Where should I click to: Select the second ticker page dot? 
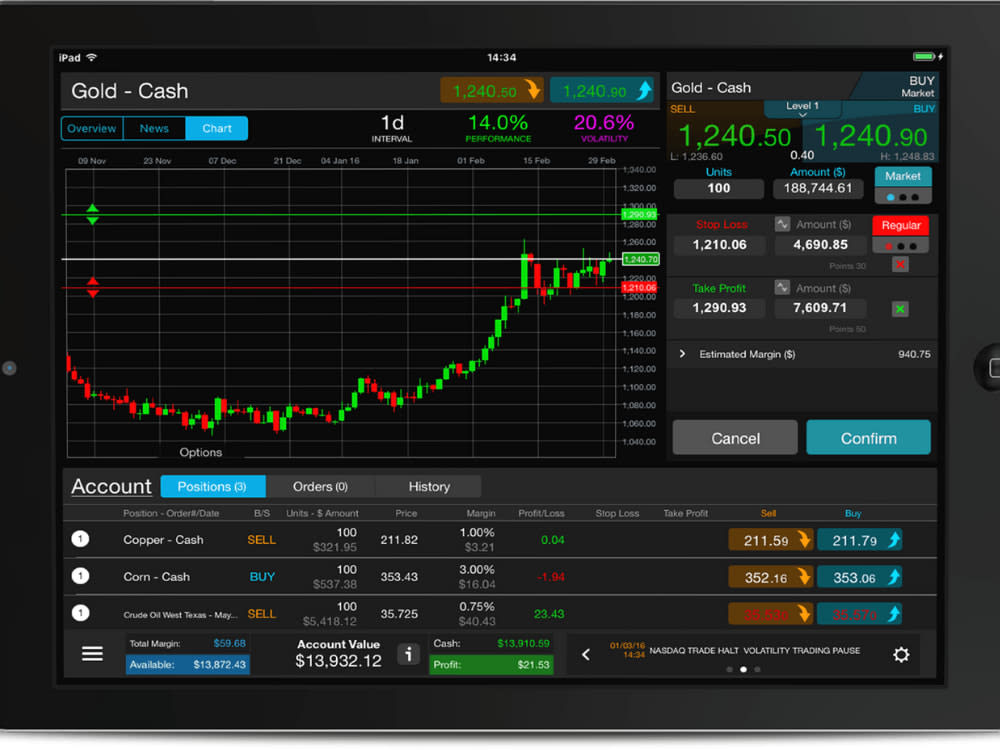pos(743,671)
